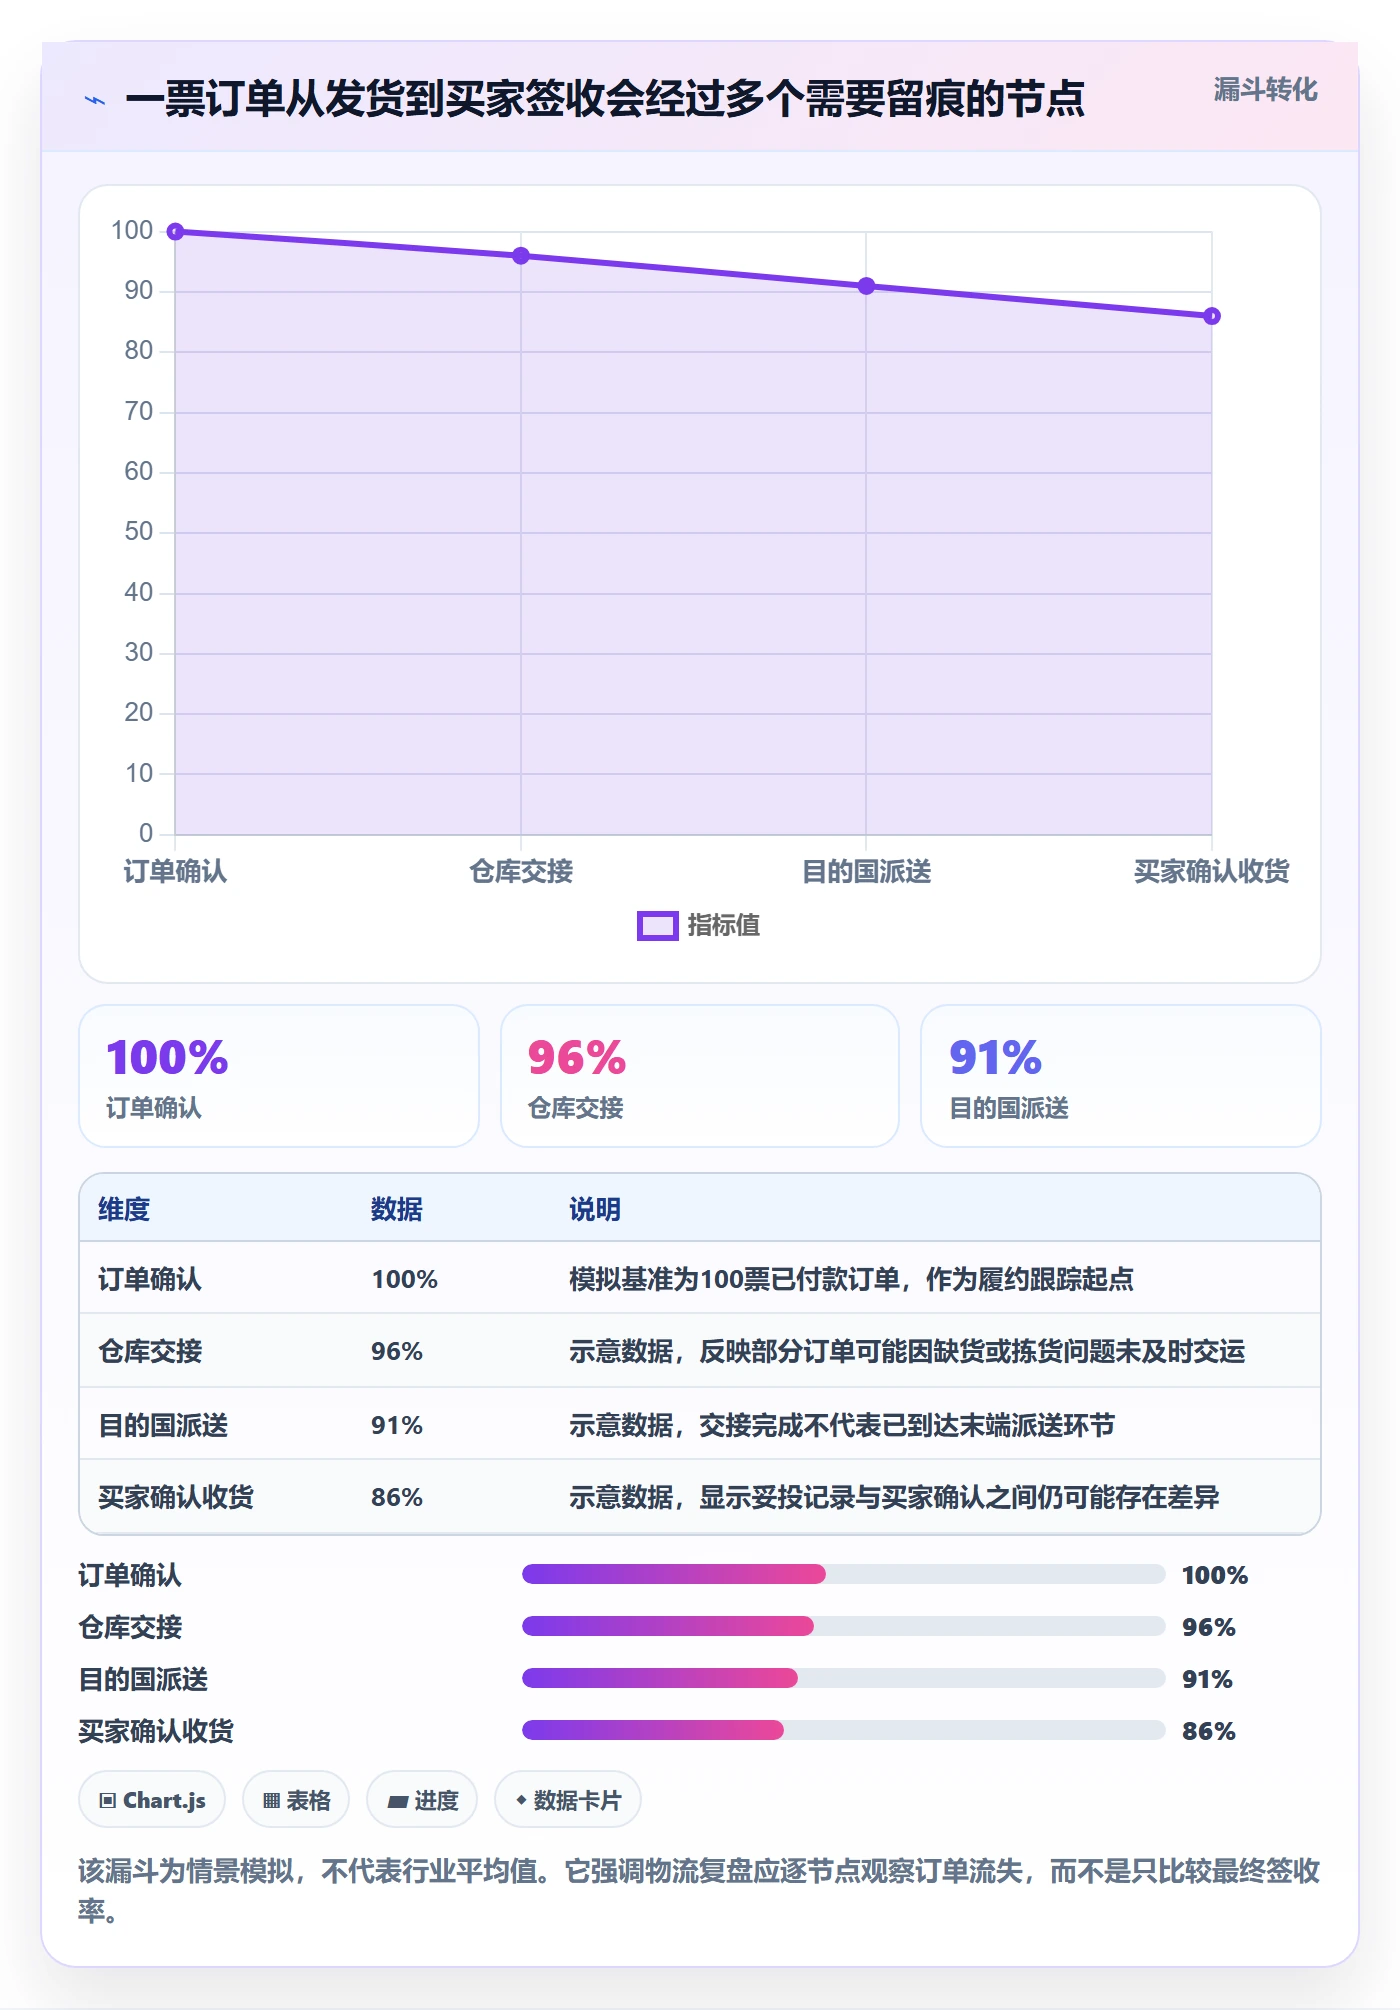Click the 买家确认收货 86% progress bar
Viewport: 1400px width, 2010px height.
(x=844, y=1731)
